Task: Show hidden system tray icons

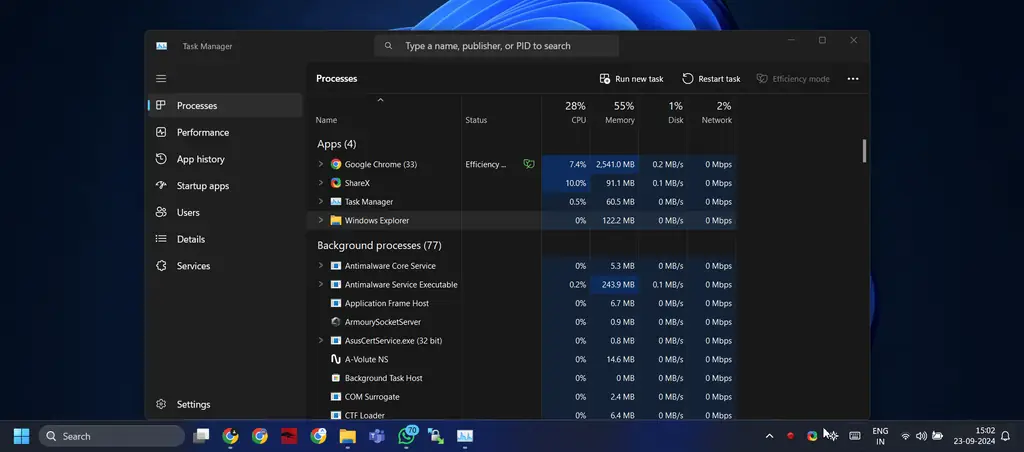Action: coord(769,436)
